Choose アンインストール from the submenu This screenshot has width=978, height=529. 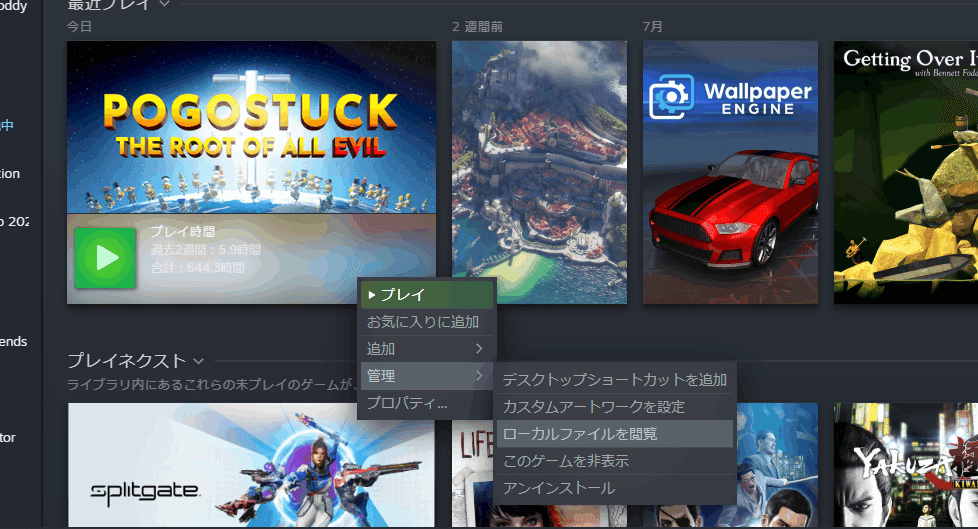614,488
